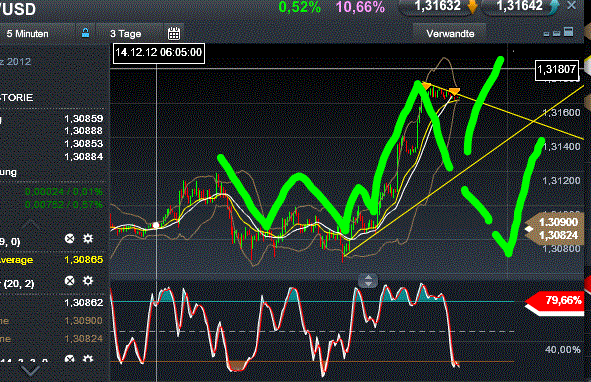Click the chart divider resize handle
Screen dimensions: 591x382
pyautogui.click(x=368, y=280)
